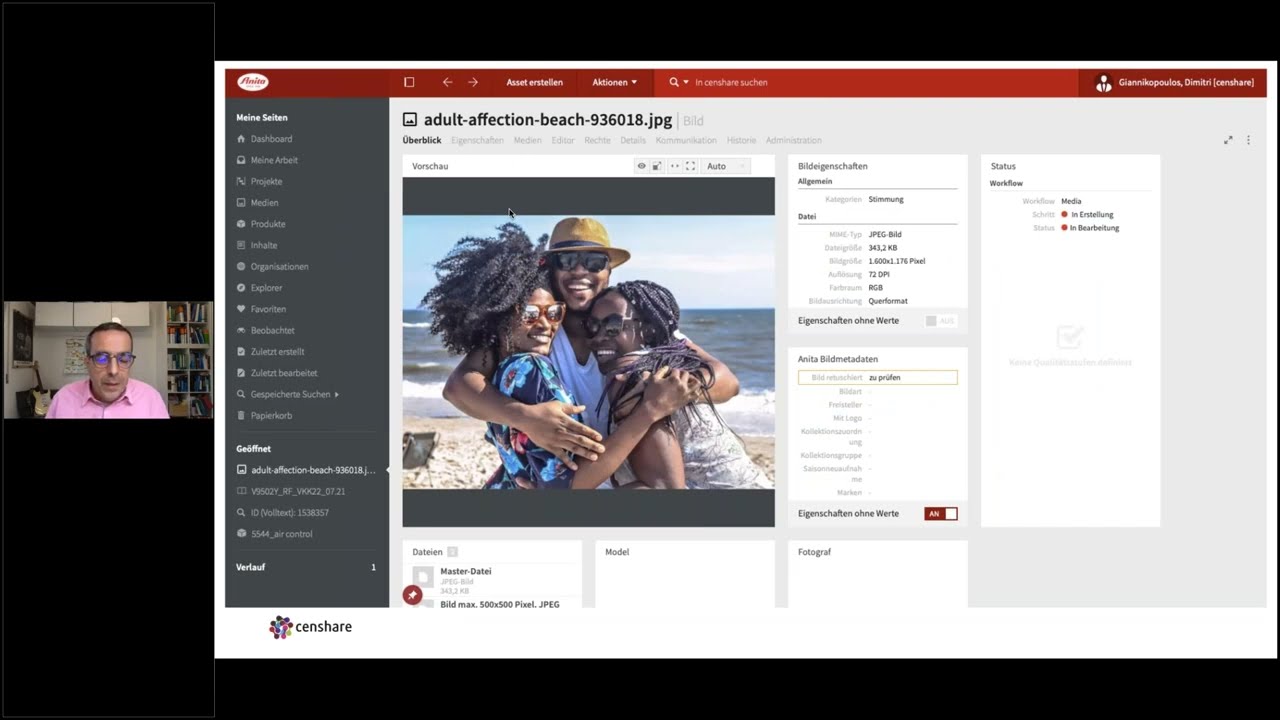Open Favoriten in the sidebar
1280x720 pixels.
pos(268,309)
